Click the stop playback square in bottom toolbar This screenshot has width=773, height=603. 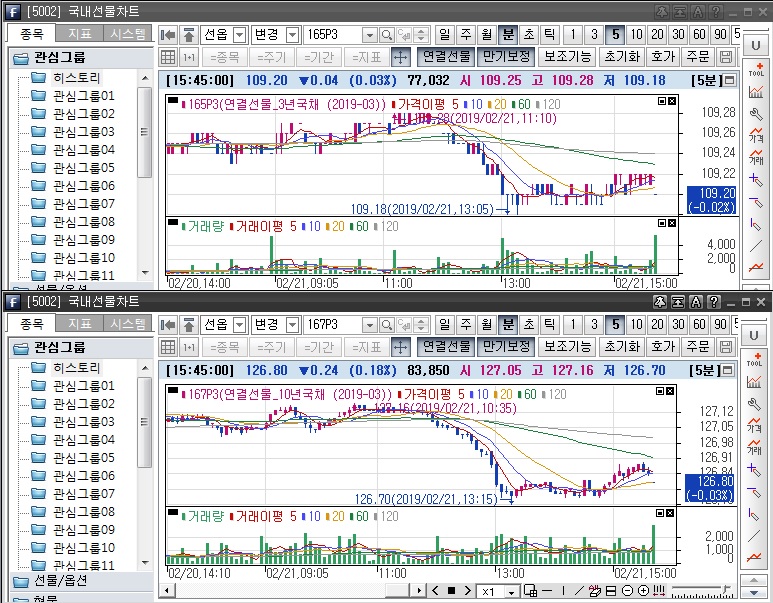click(x=451, y=591)
